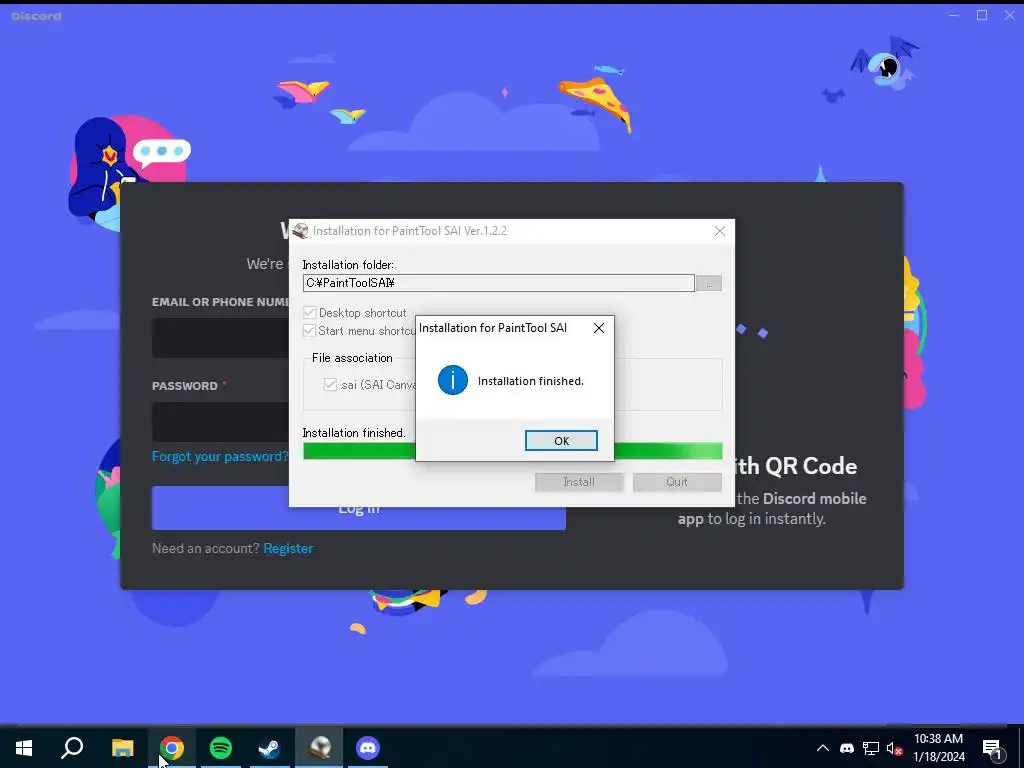Viewport: 1024px width, 768px height.
Task: Open the taskbar clock and date
Action: [938, 748]
